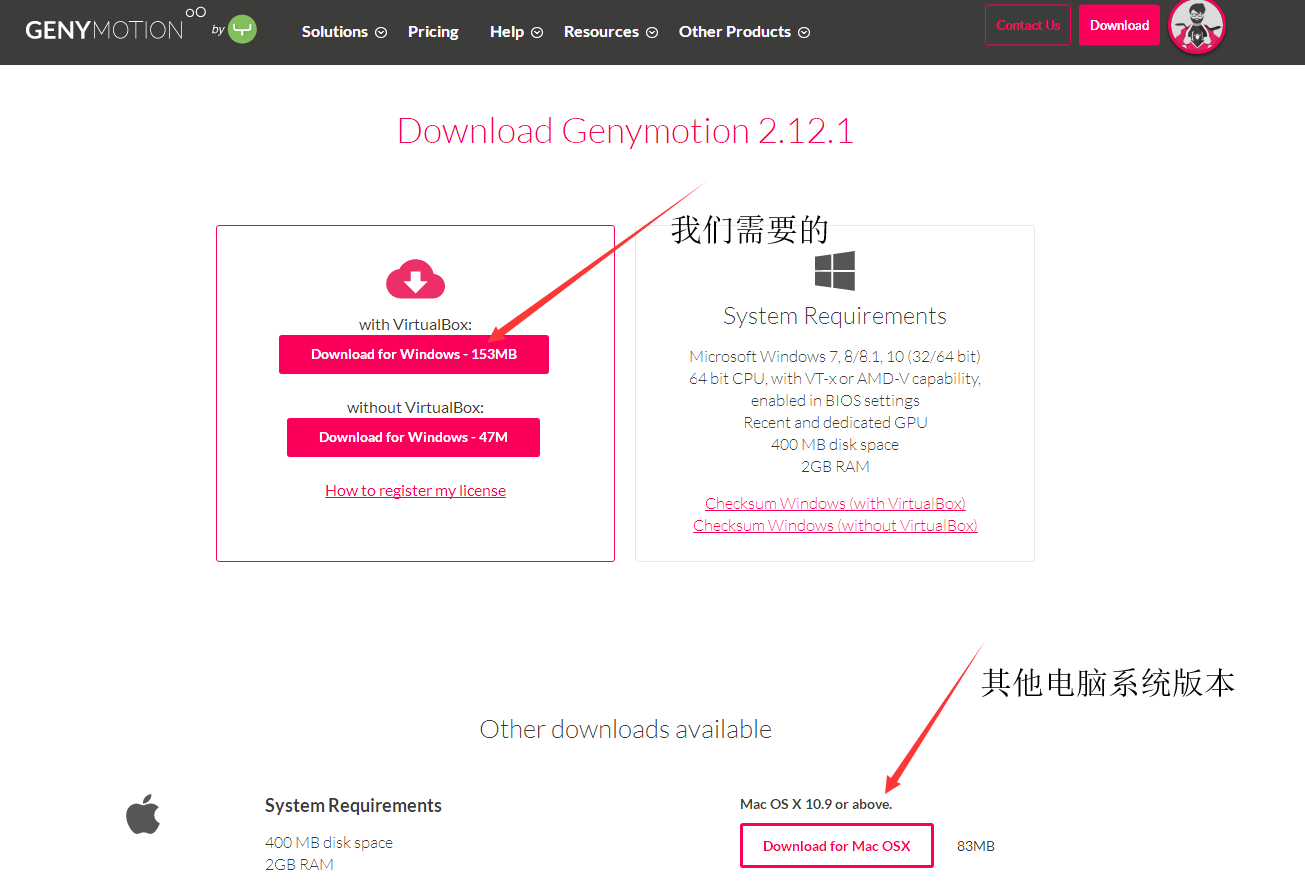The width and height of the screenshot is (1305, 892).
Task: Click the Download button in header
Action: (1119, 25)
